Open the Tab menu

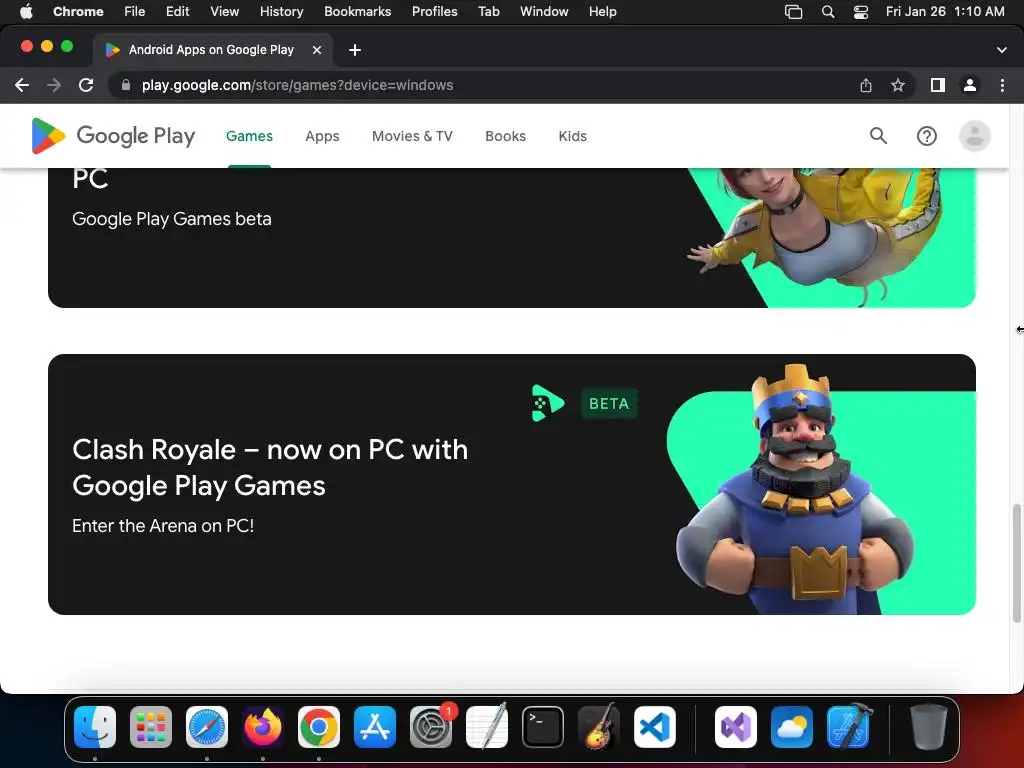[488, 11]
